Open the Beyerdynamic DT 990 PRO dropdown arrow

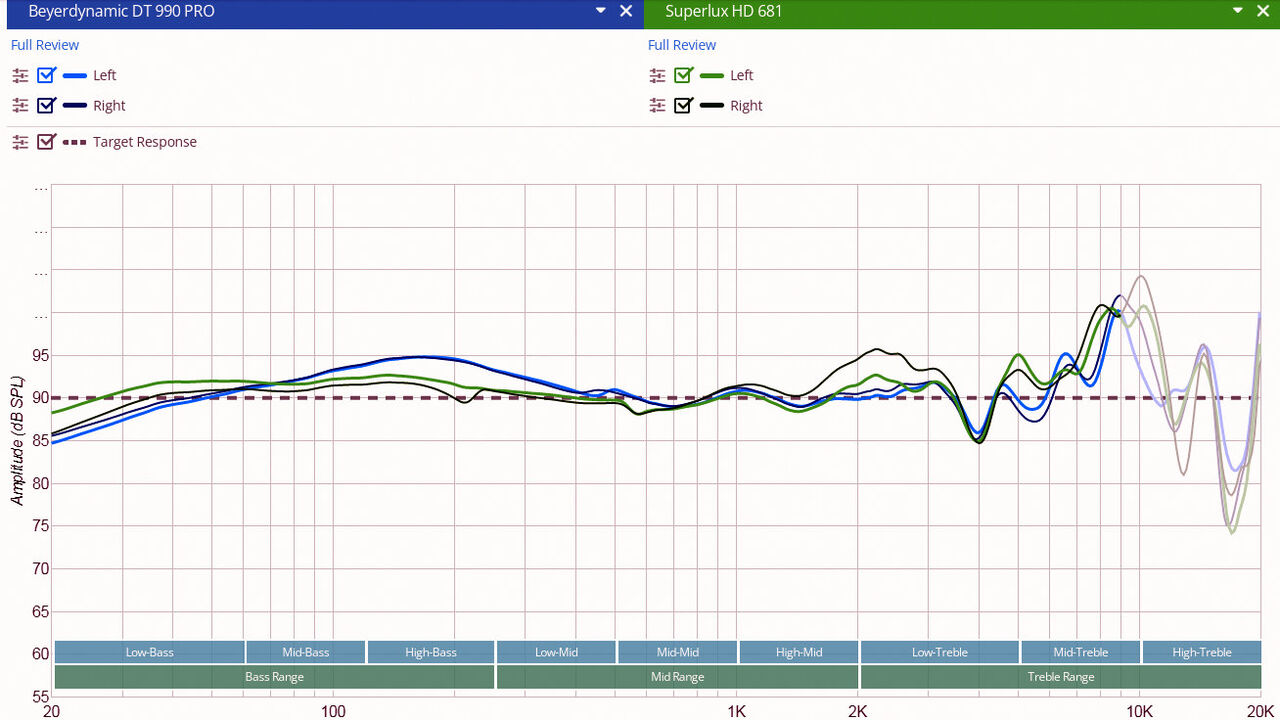[x=601, y=11]
